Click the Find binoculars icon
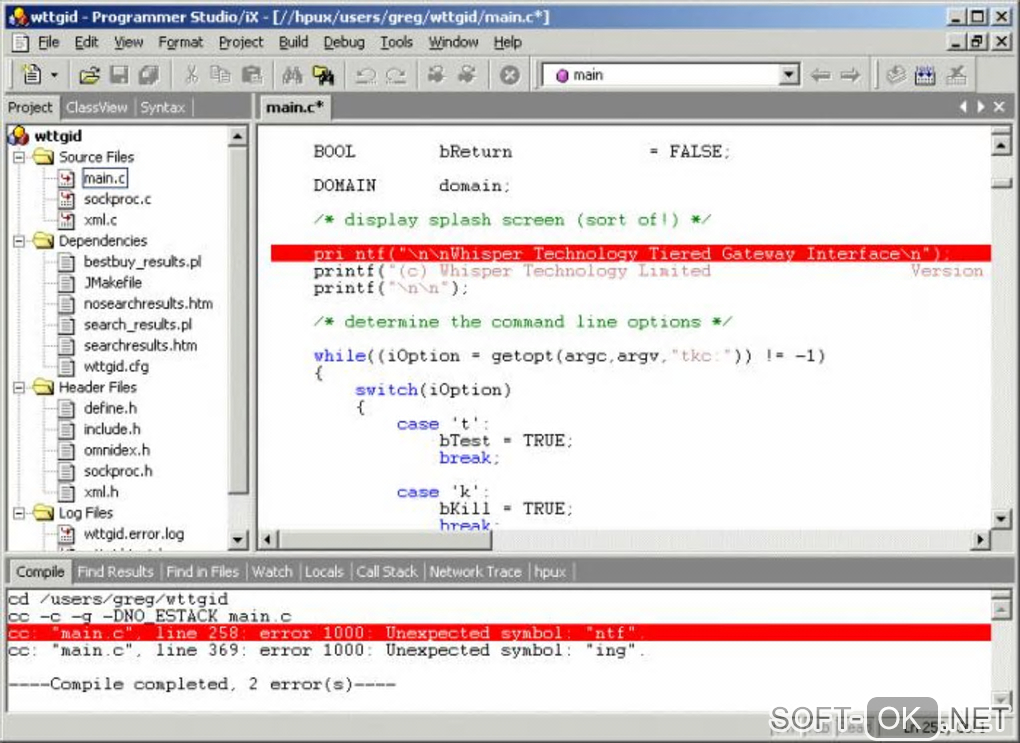Image resolution: width=1020 pixels, height=743 pixels. [x=292, y=75]
